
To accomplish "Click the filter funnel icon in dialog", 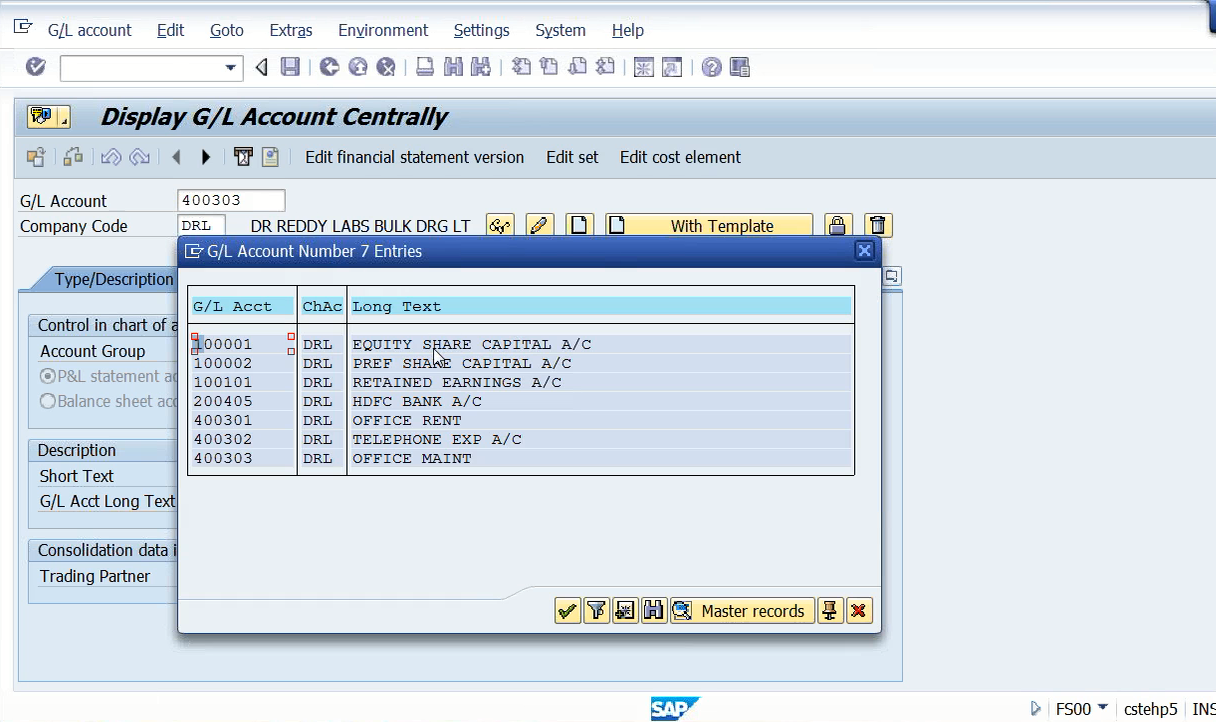I will [597, 610].
